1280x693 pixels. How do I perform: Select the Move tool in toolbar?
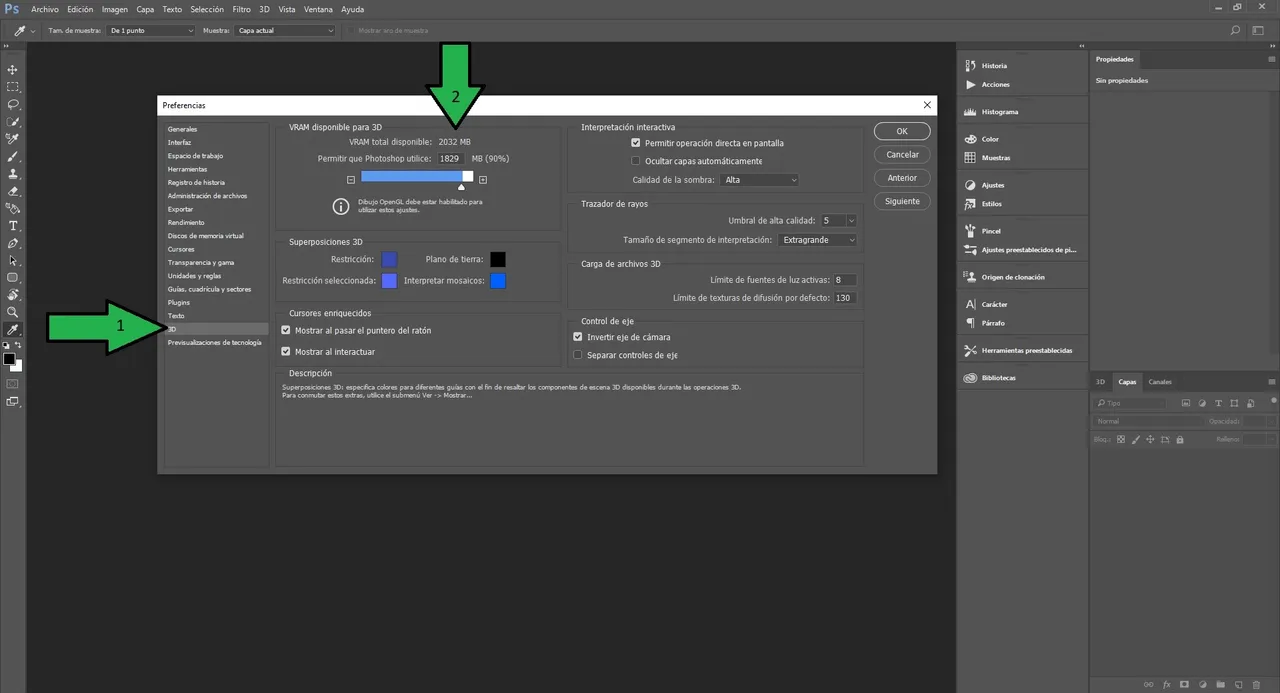13,70
